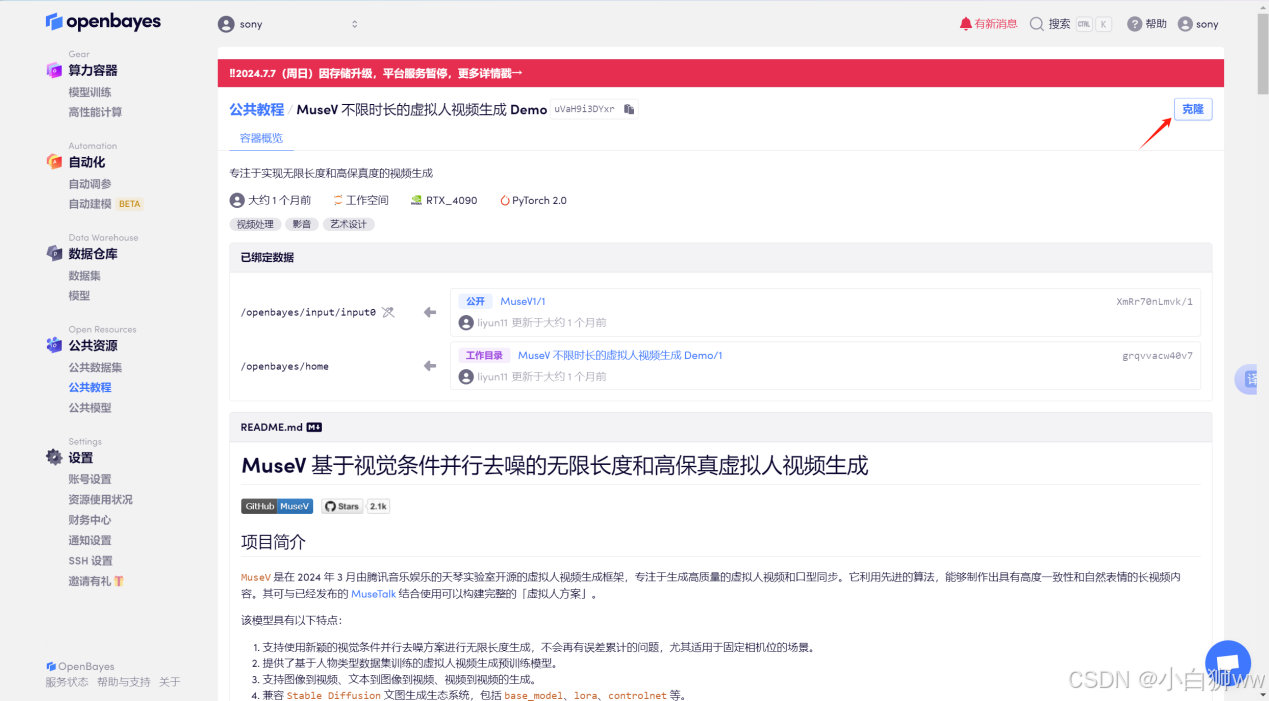
Task: Click the sony avatar icon at top right
Action: (1185, 24)
